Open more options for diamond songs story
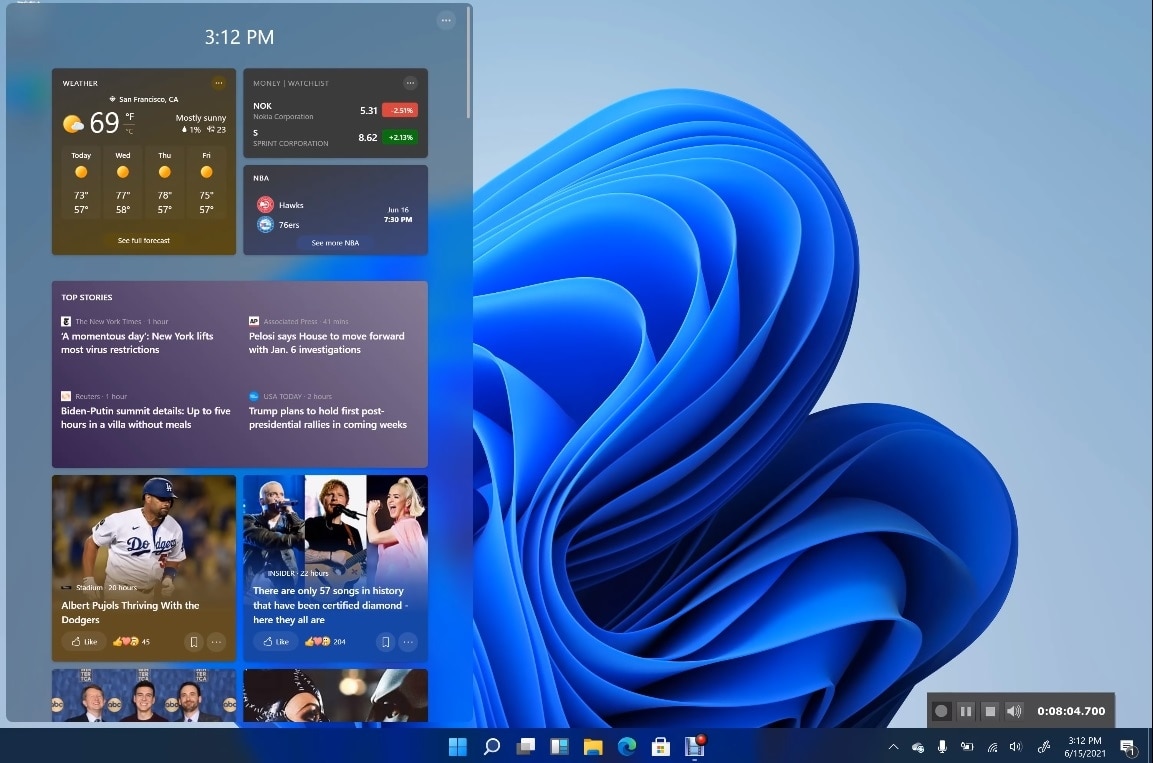Viewport: 1153px width, 763px height. 408,642
